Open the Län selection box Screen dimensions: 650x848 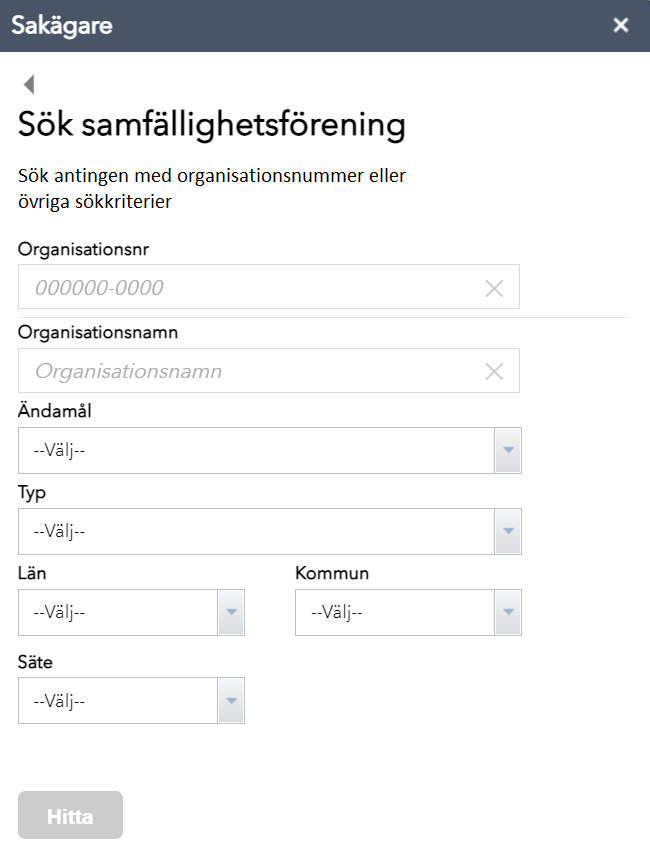(x=118, y=612)
